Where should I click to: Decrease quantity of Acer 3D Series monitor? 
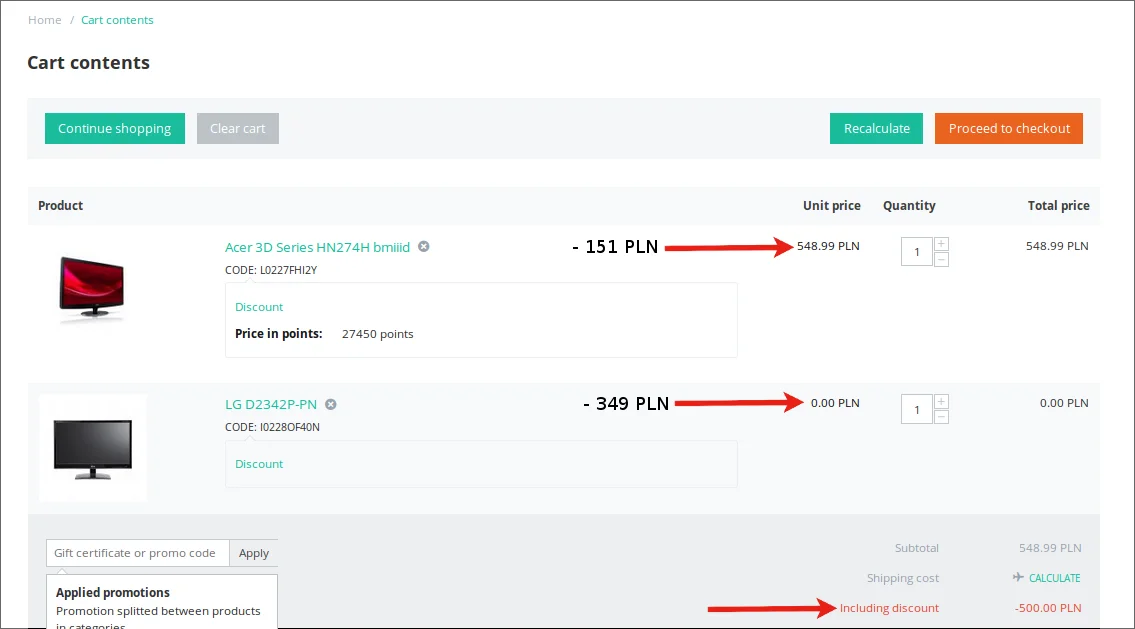[941, 259]
